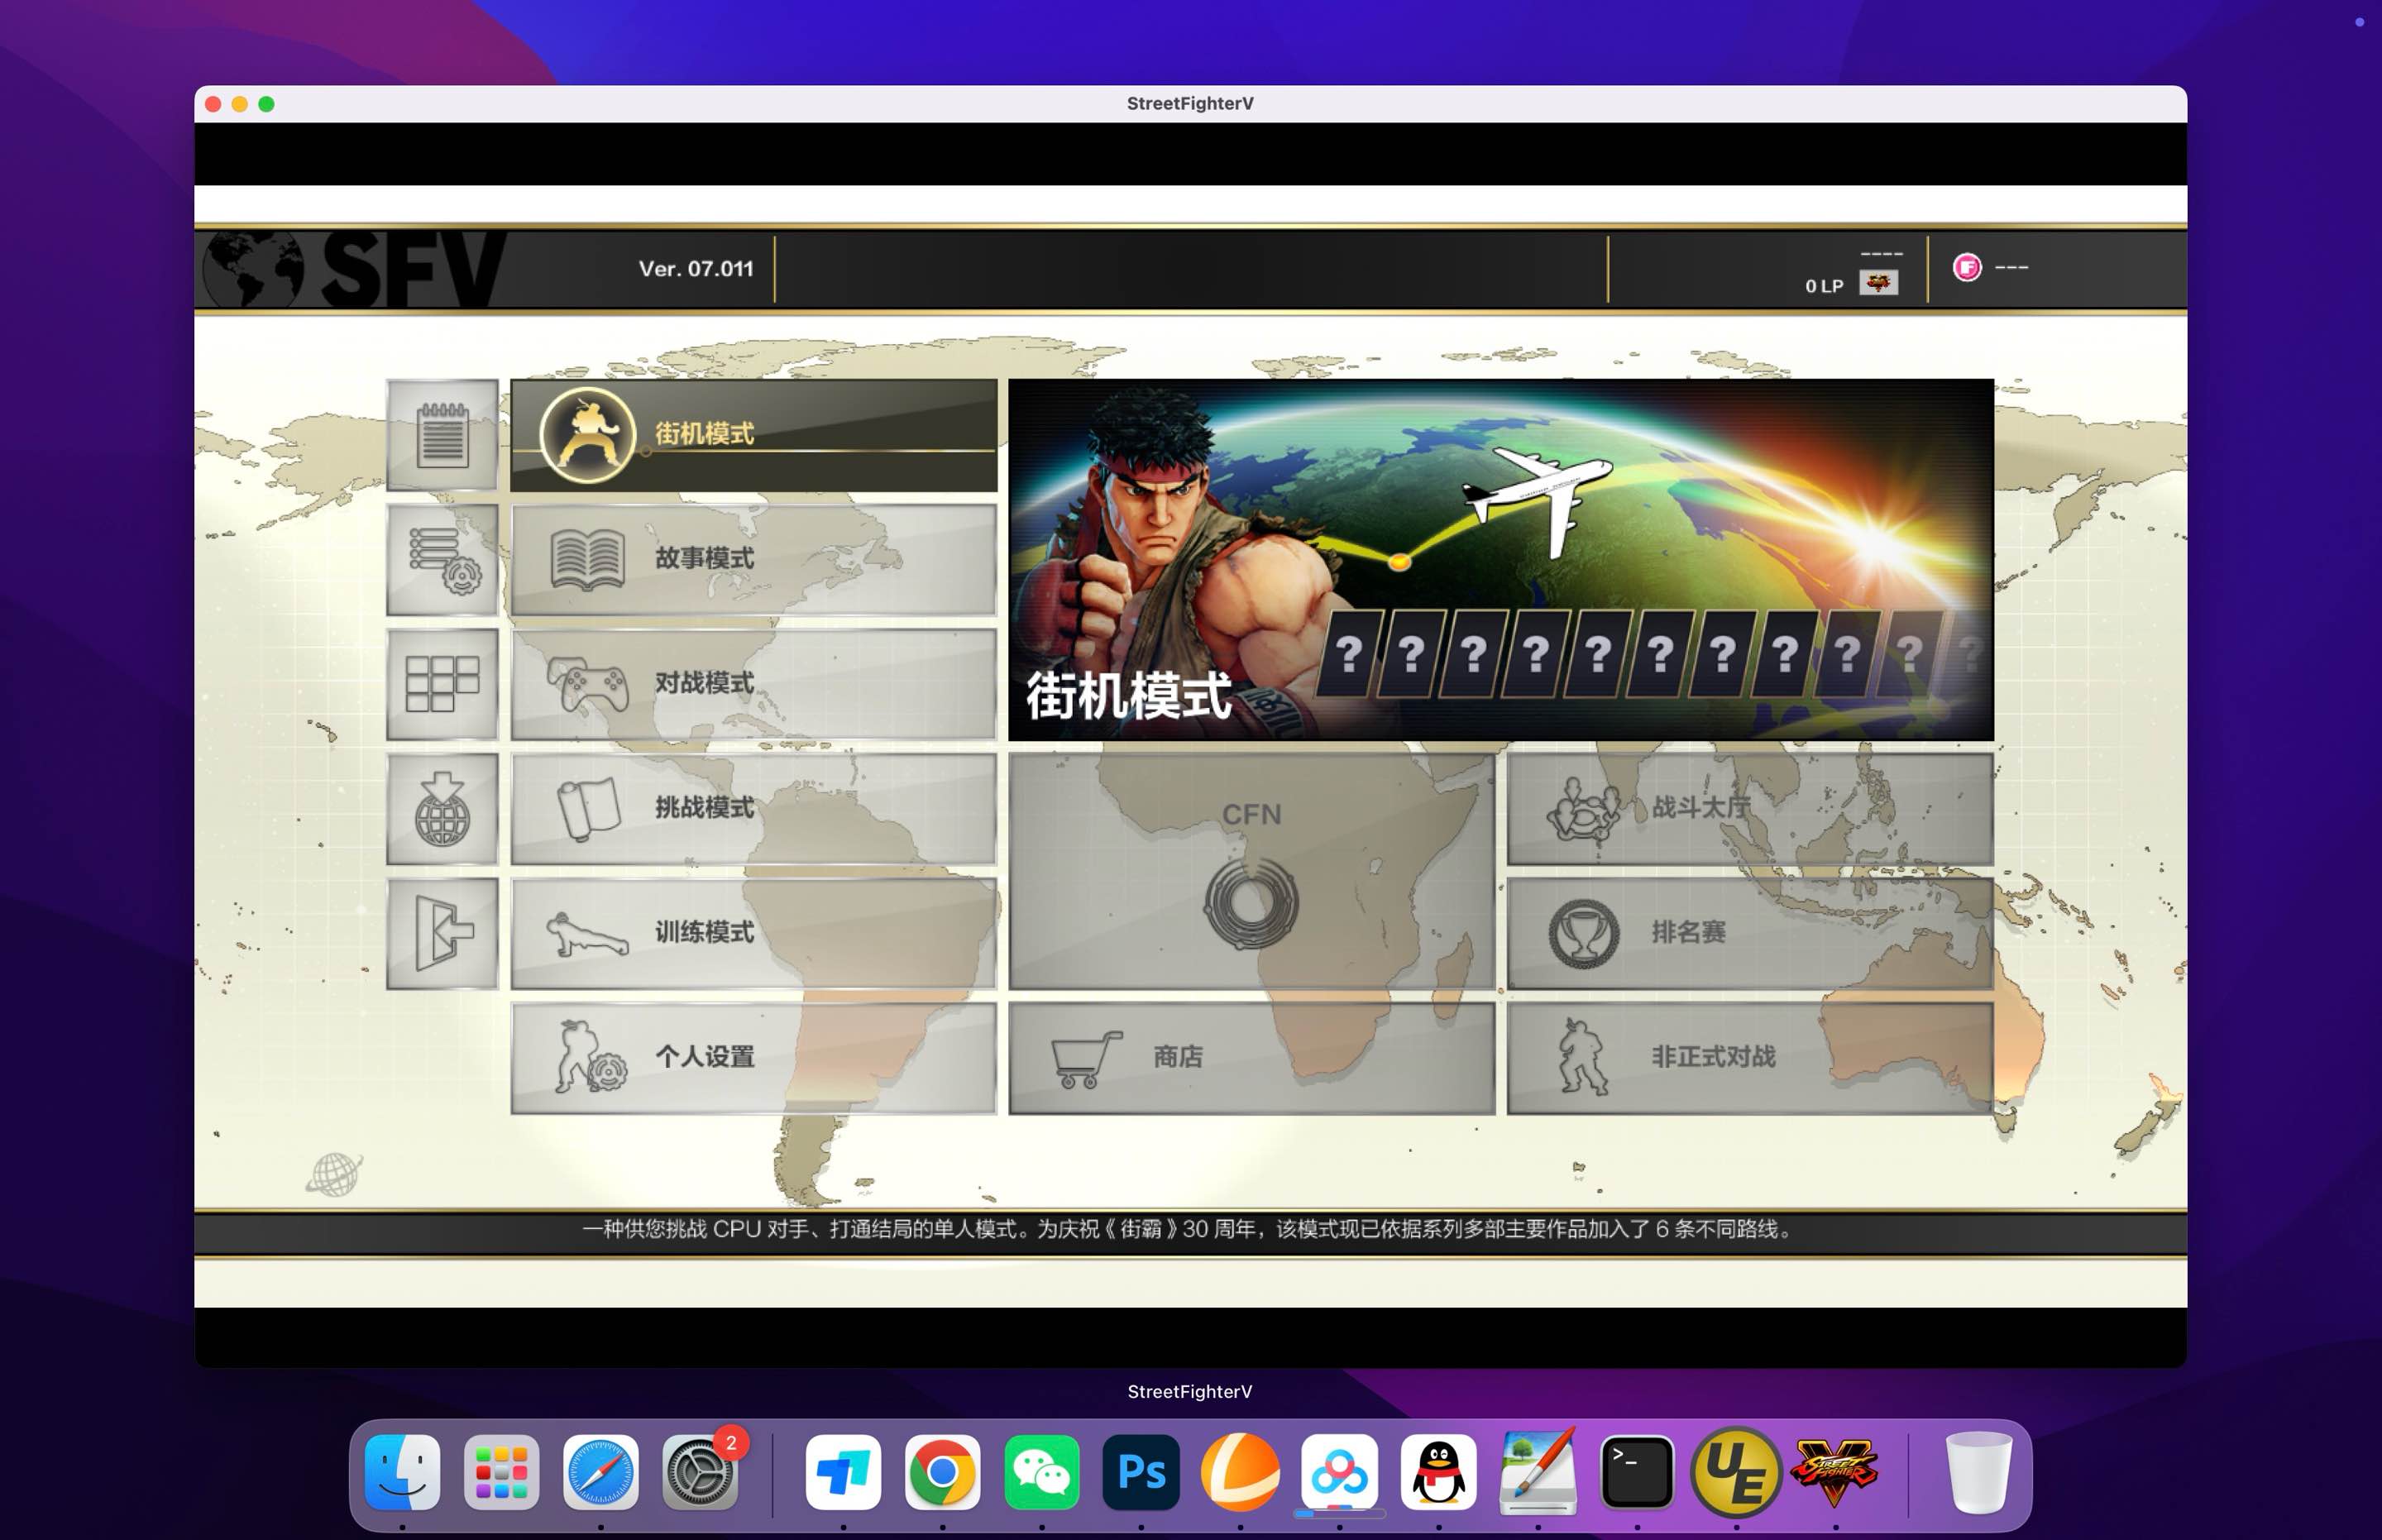Open the Trash in the Dock

point(1979,1472)
